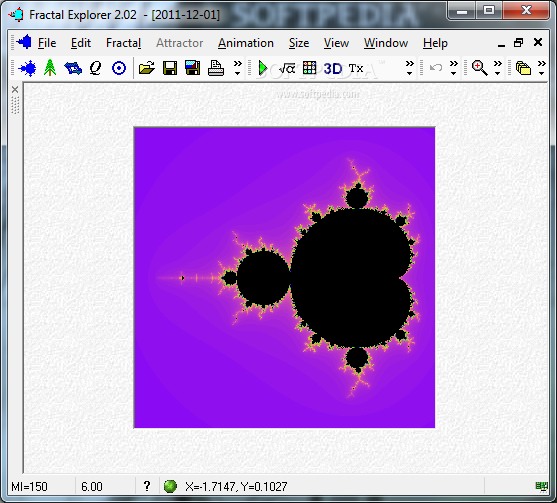This screenshot has width=557, height=503.
Task: Select the magnifier zoom-in tool
Action: [x=479, y=68]
